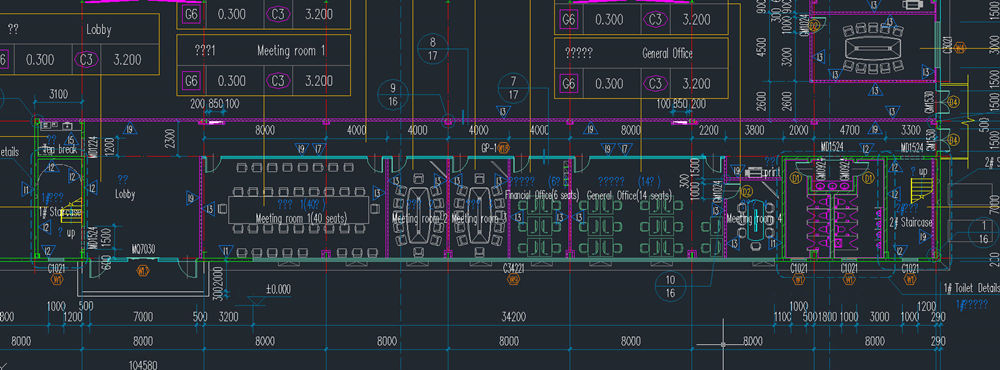
Task: Click the 8/17 section callout circle
Action: [x=433, y=49]
